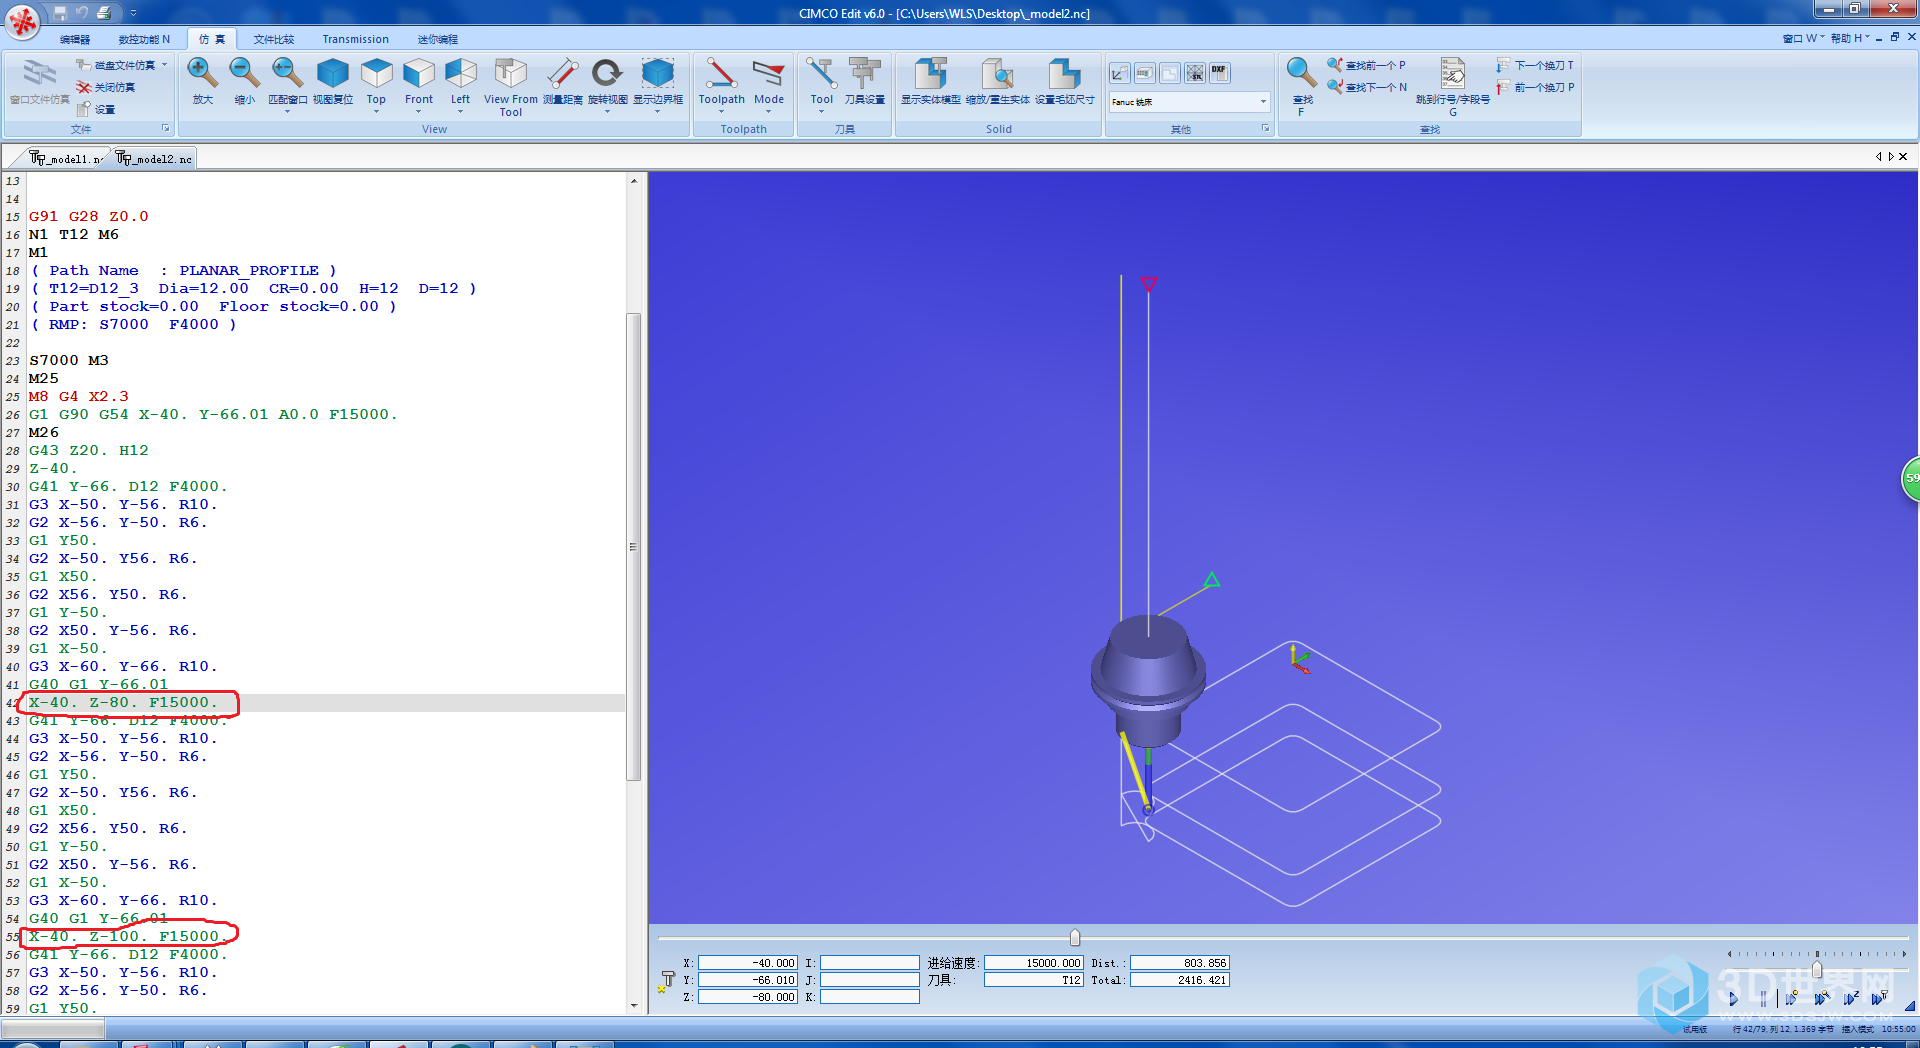Toggle the 显示边界框 bounding box icon
The width and height of the screenshot is (1920, 1048).
[658, 74]
